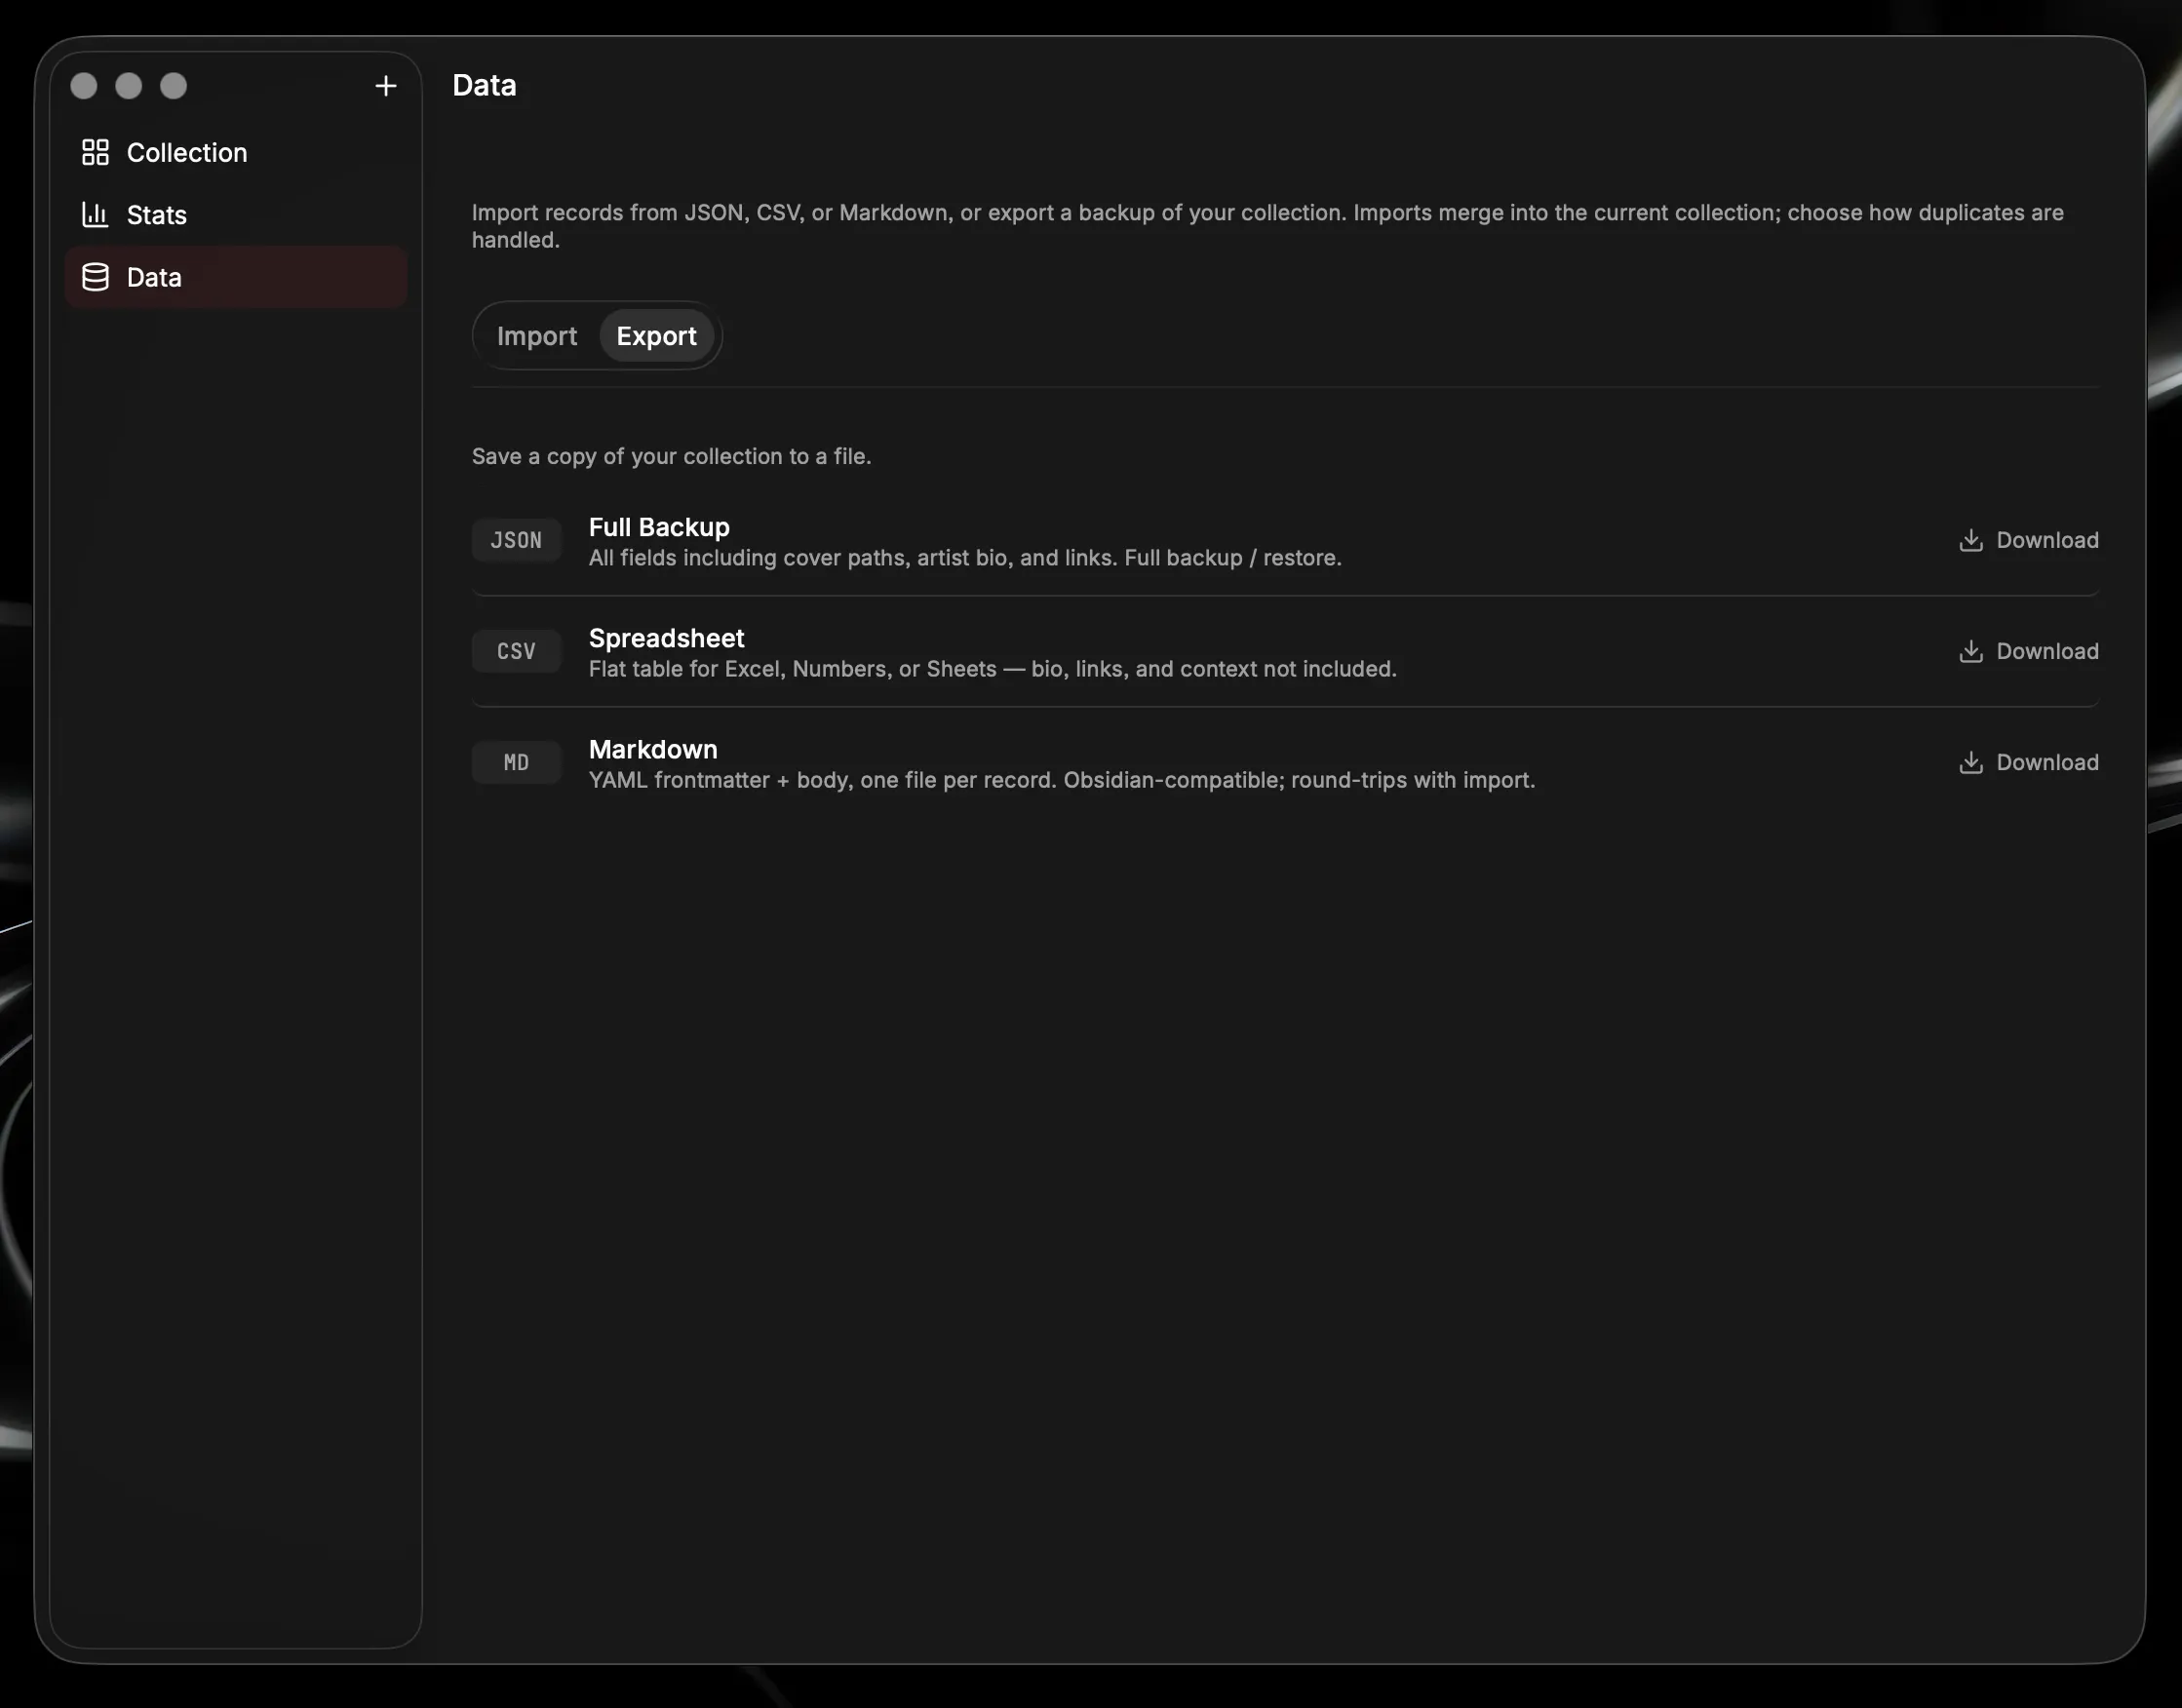Click the 'Flat table for Excel' description
Viewport: 2182px width, 1708px height.
(992, 669)
